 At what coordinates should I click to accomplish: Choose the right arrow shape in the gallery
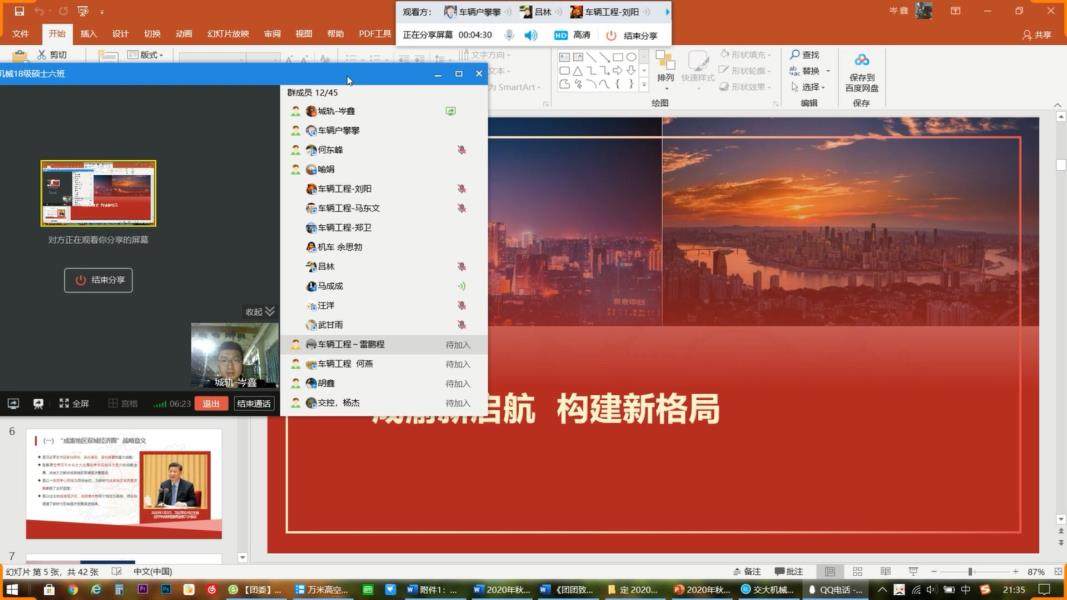(x=618, y=71)
